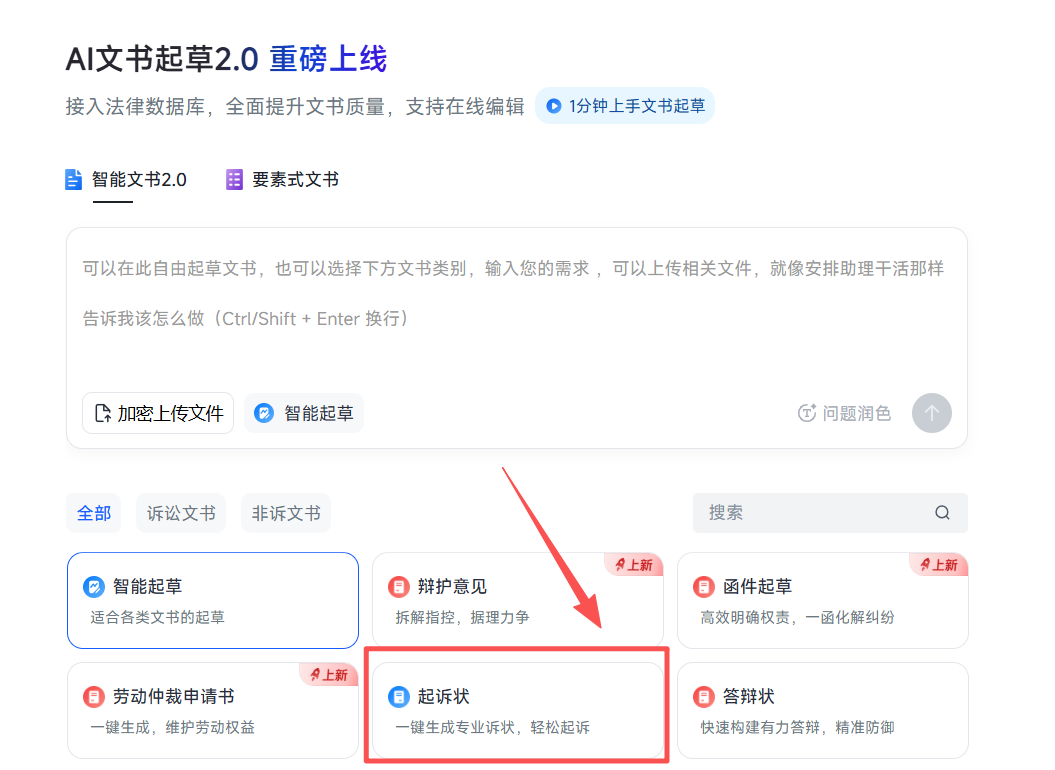Click description 拆解指控，据理力争
This screenshot has width=1055, height=770.
click(x=462, y=617)
